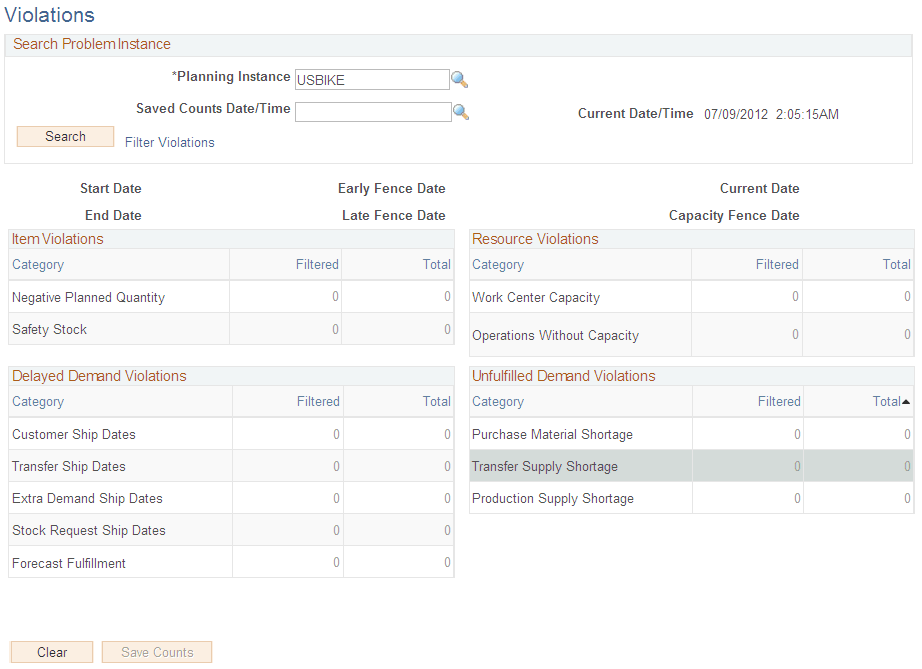Sort Item Violations by Category

pos(38,264)
